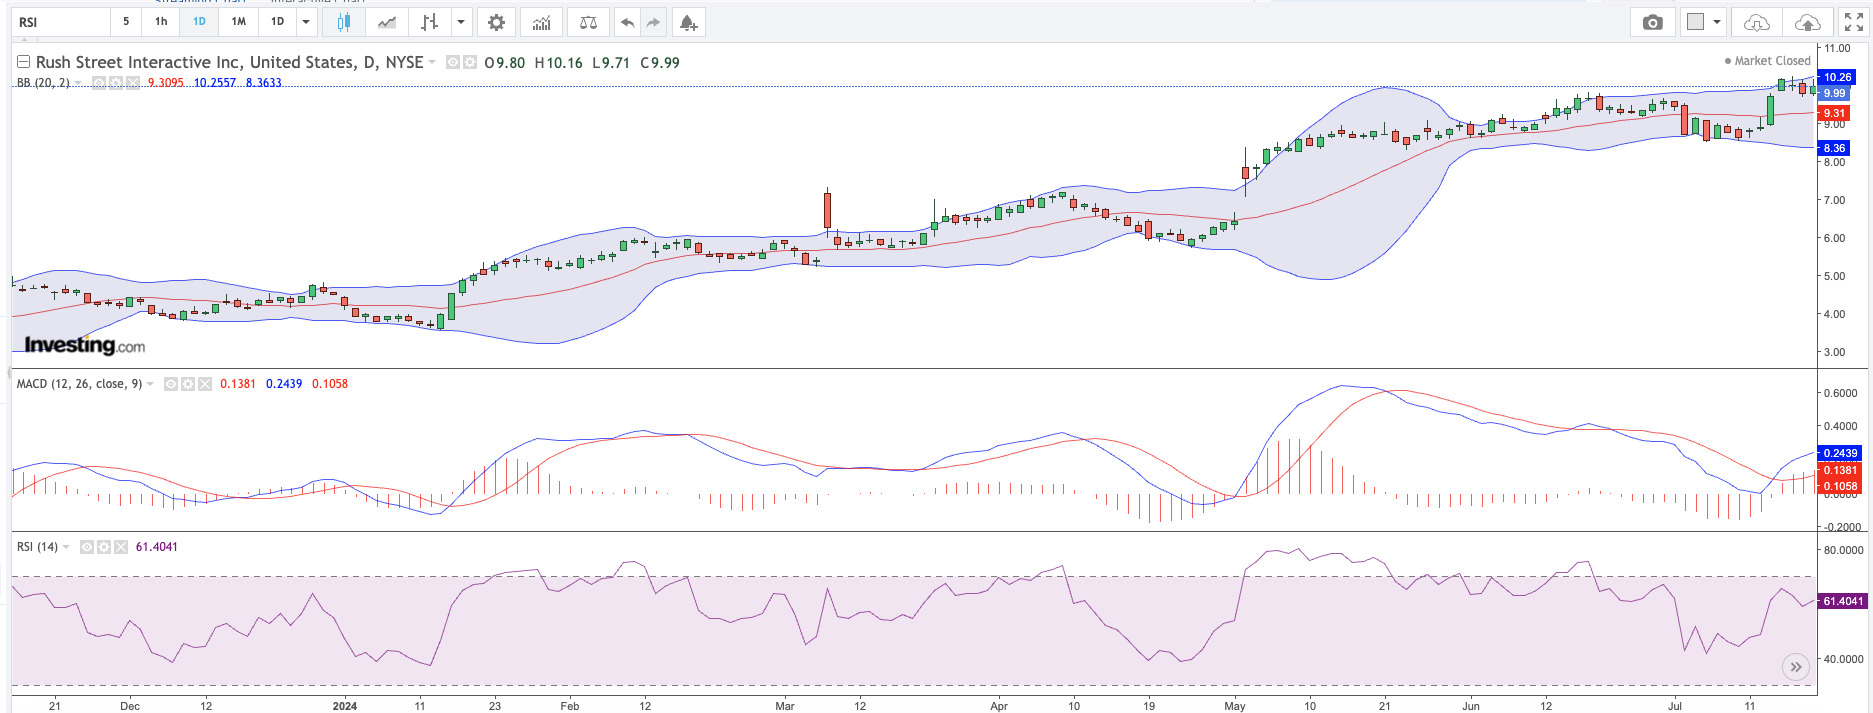Click the RSI symbol search field
Screen dimensions: 1873x713
[60, 22]
